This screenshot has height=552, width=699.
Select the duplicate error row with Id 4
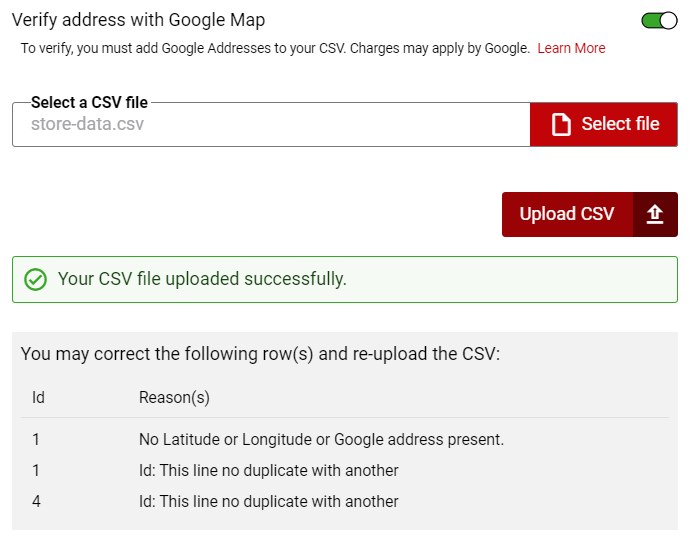coord(345,502)
